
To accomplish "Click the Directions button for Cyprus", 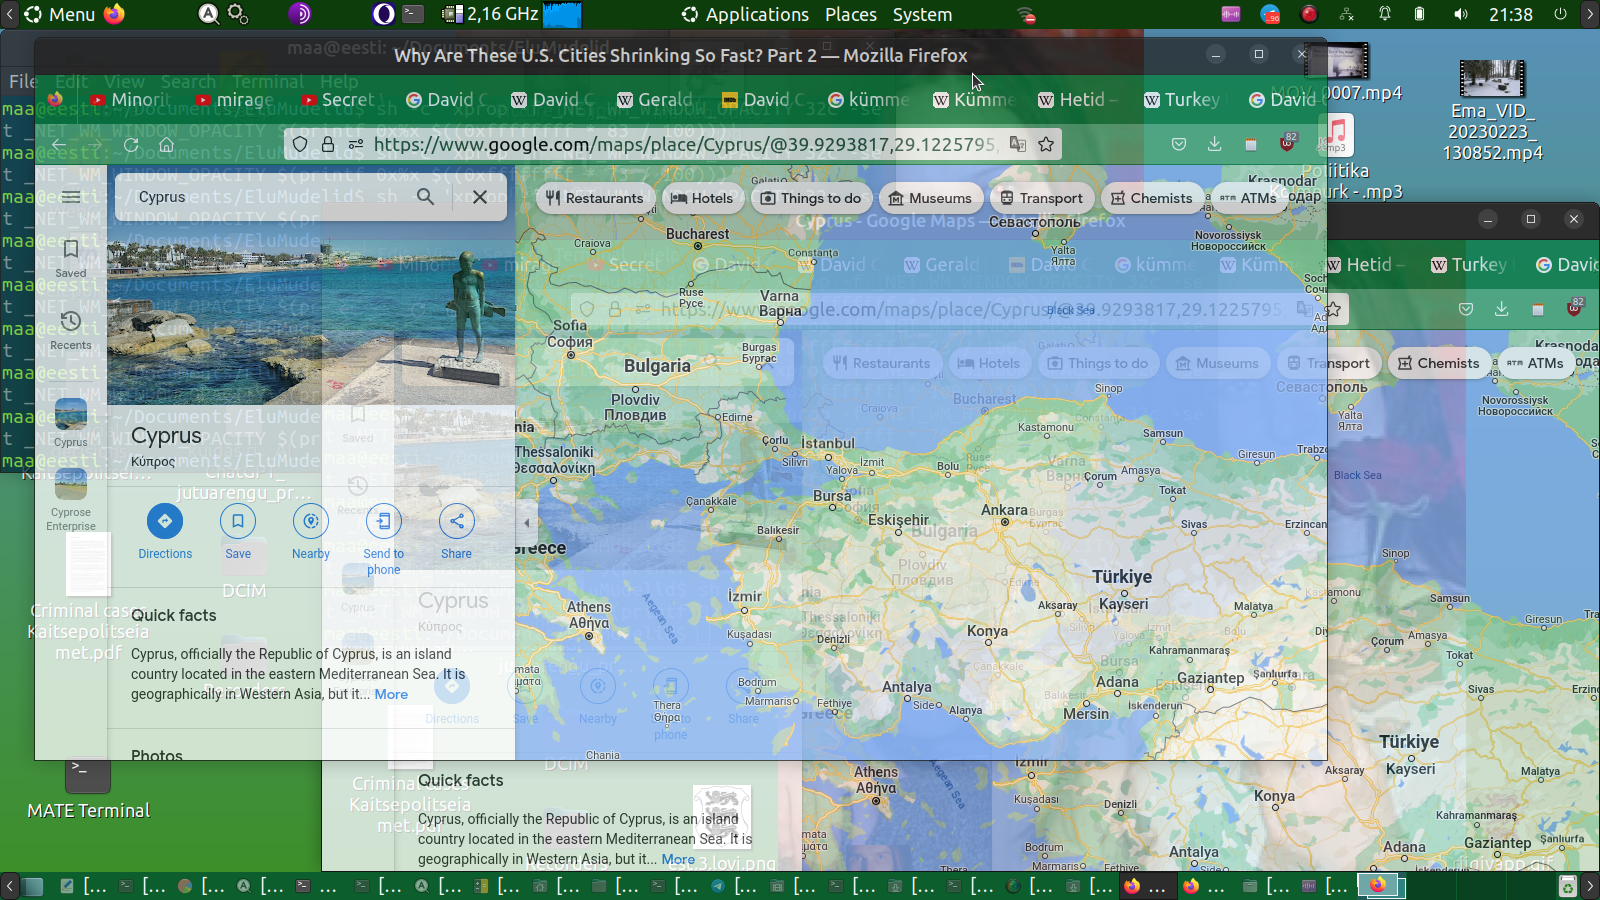I will 165,521.
